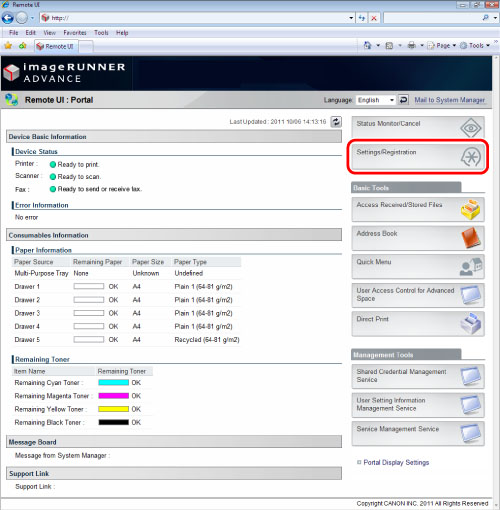Click the Remaining Cyan Toner level bar

113,383
